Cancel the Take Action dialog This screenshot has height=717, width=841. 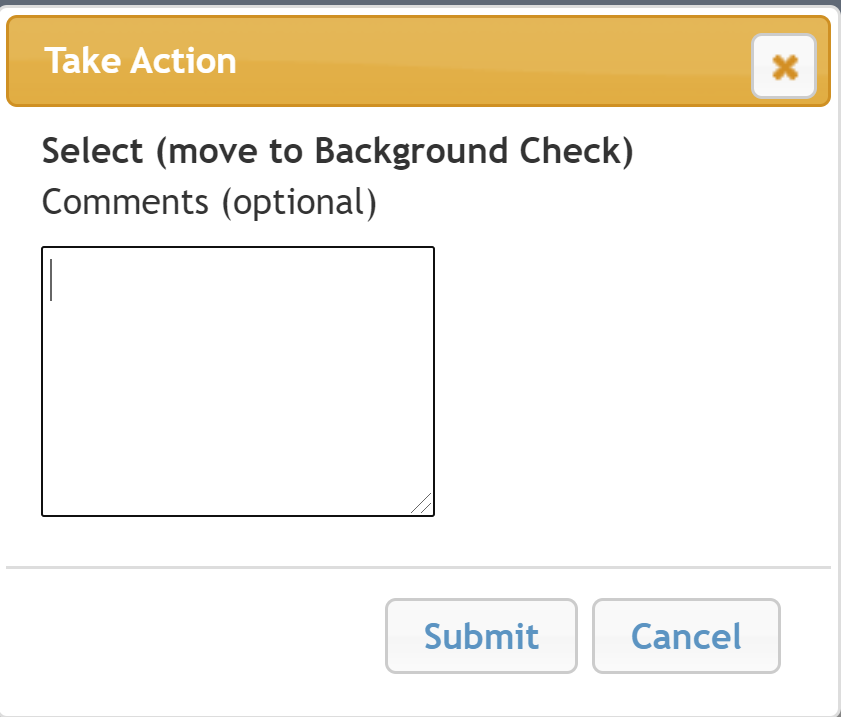[x=686, y=636]
